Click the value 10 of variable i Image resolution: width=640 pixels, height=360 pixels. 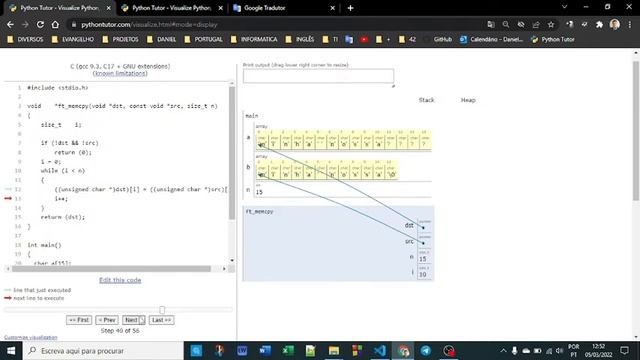pyautogui.click(x=423, y=274)
